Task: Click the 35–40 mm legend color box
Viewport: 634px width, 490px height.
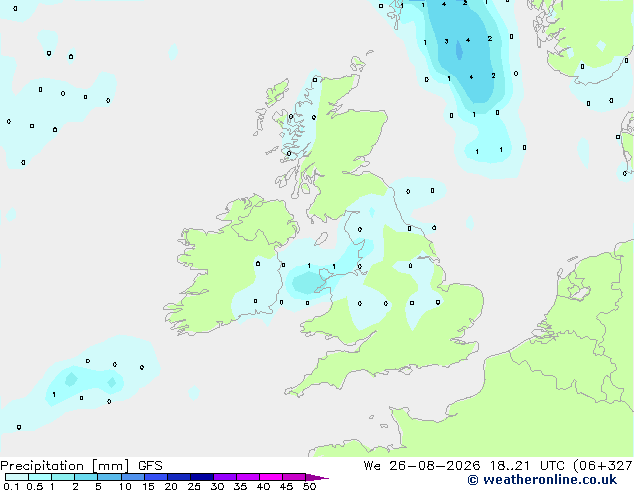Action: point(248,477)
